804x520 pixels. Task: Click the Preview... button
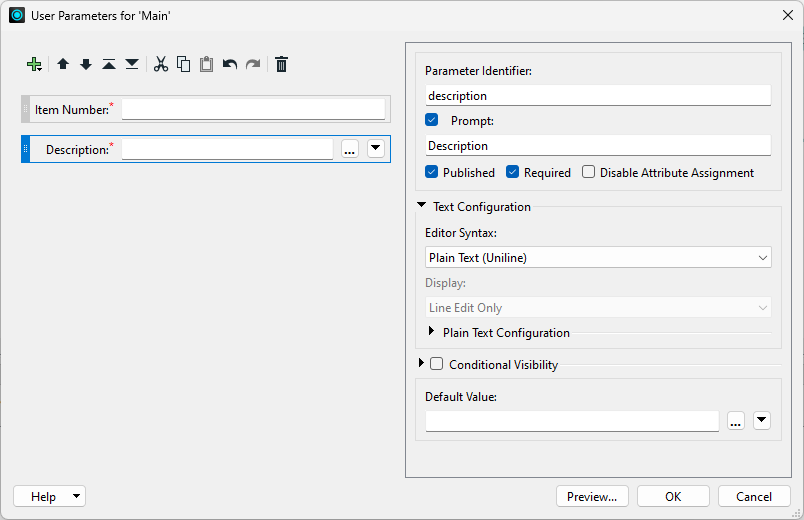tap(592, 496)
